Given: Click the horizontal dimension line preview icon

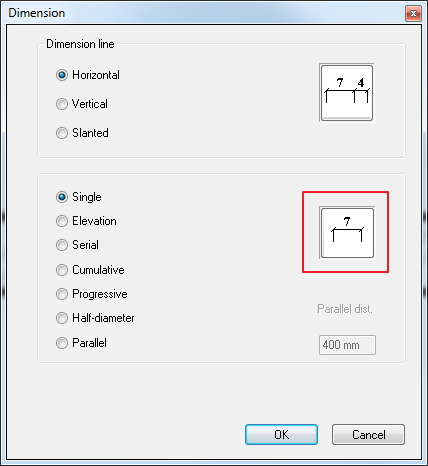Looking at the screenshot, I should pyautogui.click(x=346, y=93).
